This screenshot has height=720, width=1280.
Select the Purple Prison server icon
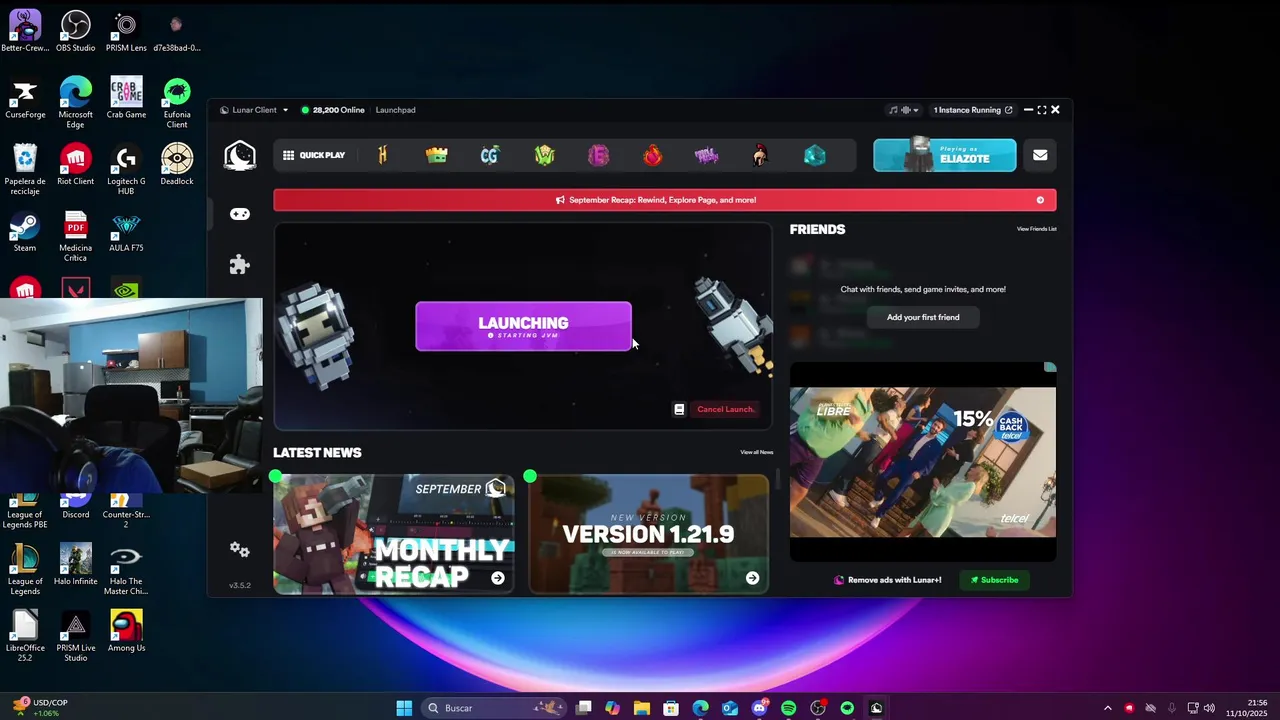[x=706, y=155]
